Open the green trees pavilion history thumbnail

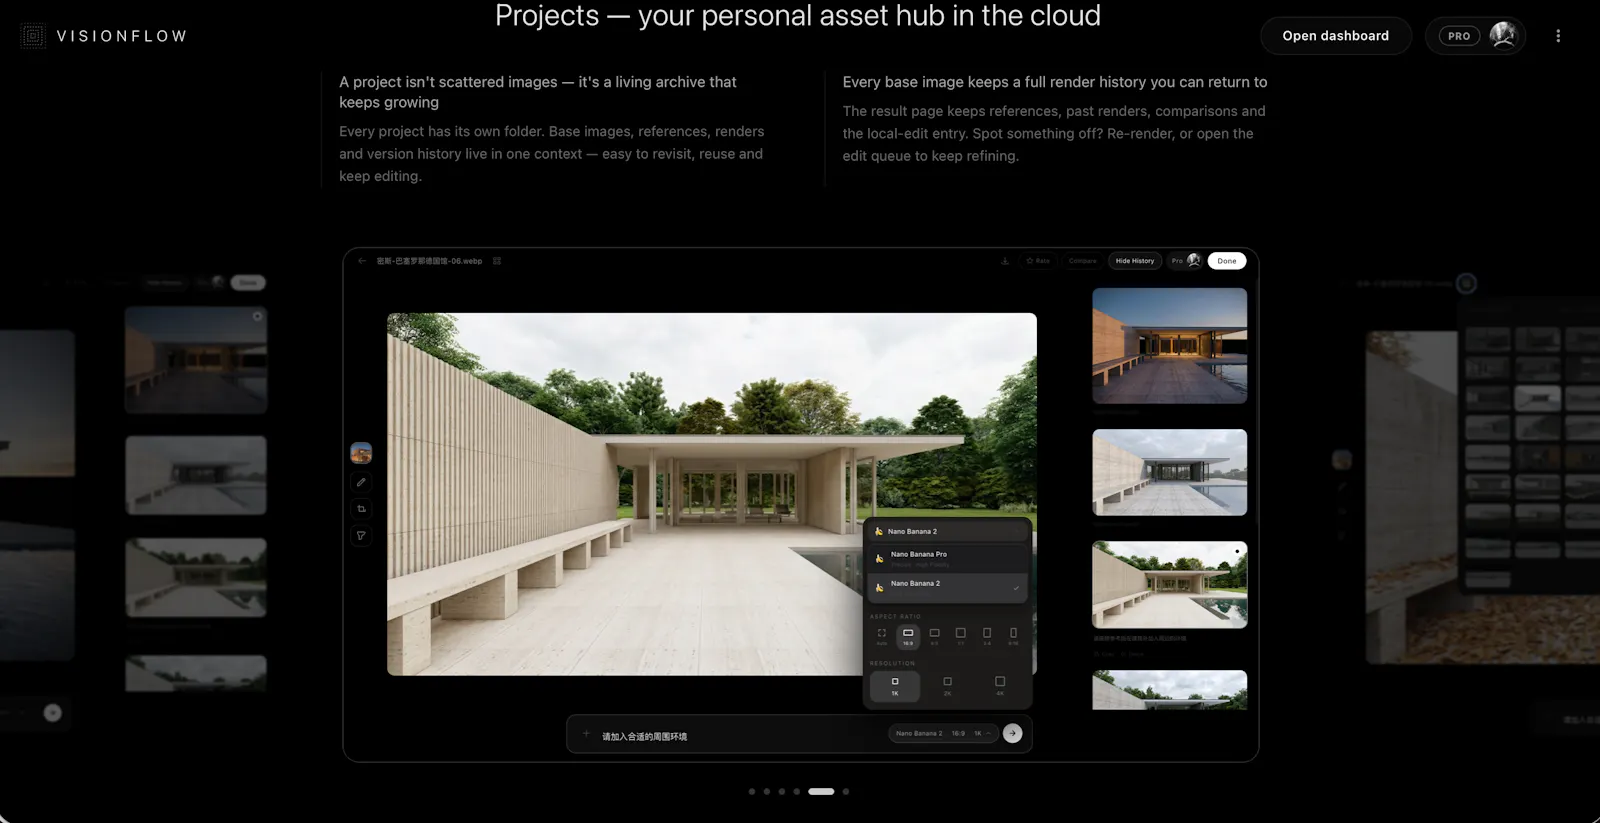(x=1170, y=585)
